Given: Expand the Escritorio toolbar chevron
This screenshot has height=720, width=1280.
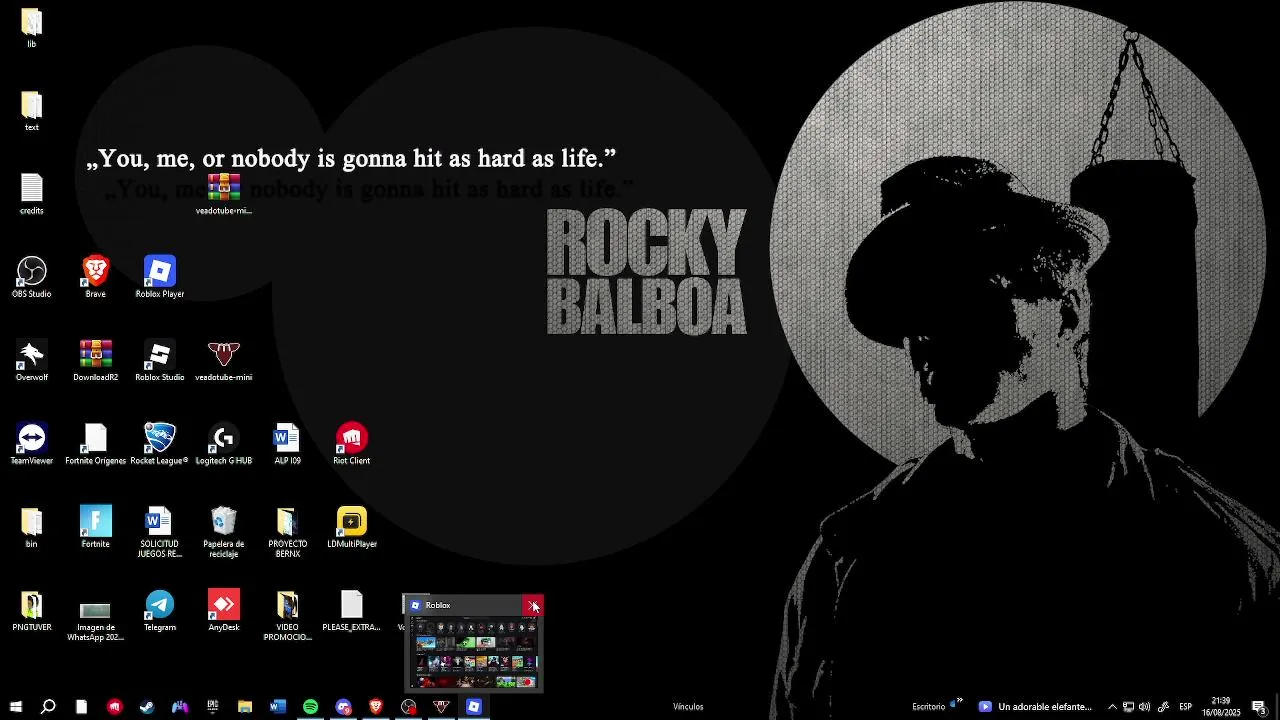Looking at the screenshot, I should point(959,703).
